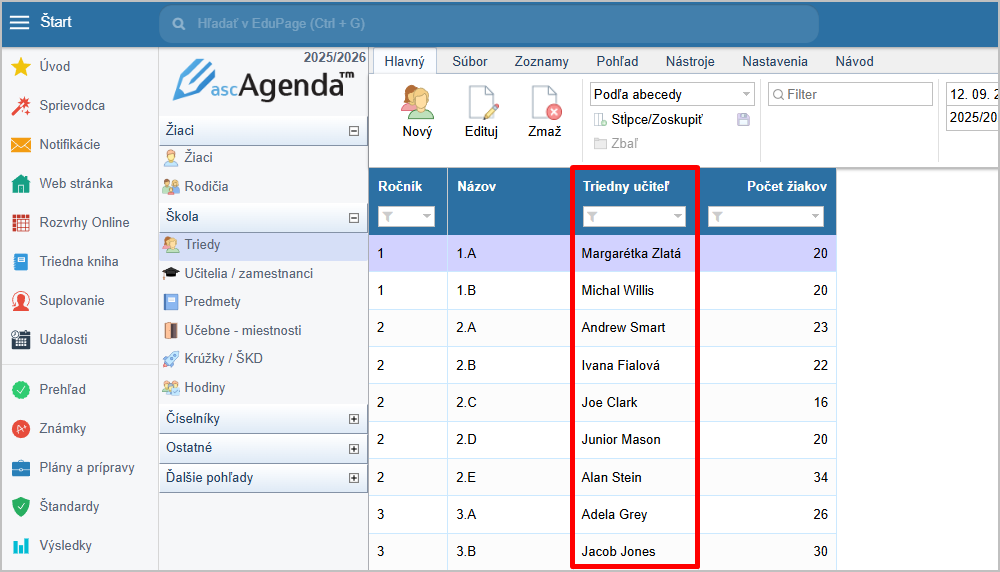Click the Zmaž delete icon
The width and height of the screenshot is (1000, 572).
(545, 102)
